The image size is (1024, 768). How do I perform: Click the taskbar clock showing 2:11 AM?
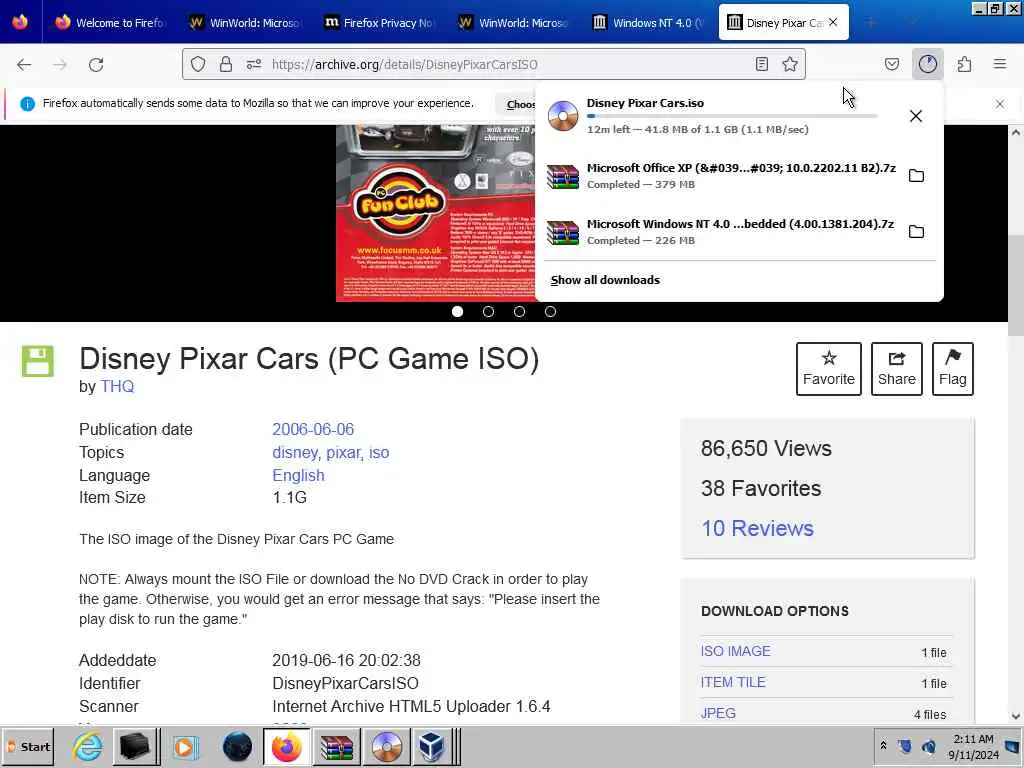click(x=973, y=746)
